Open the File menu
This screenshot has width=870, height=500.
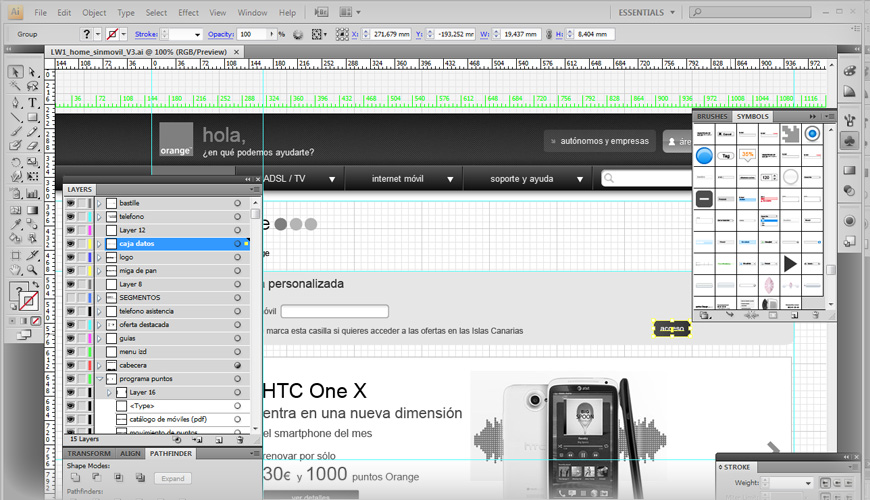pyautogui.click(x=41, y=12)
